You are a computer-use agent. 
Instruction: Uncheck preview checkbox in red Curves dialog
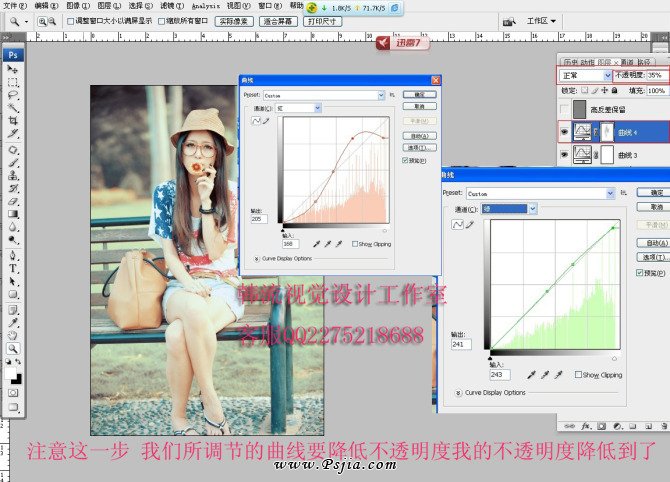(405, 160)
